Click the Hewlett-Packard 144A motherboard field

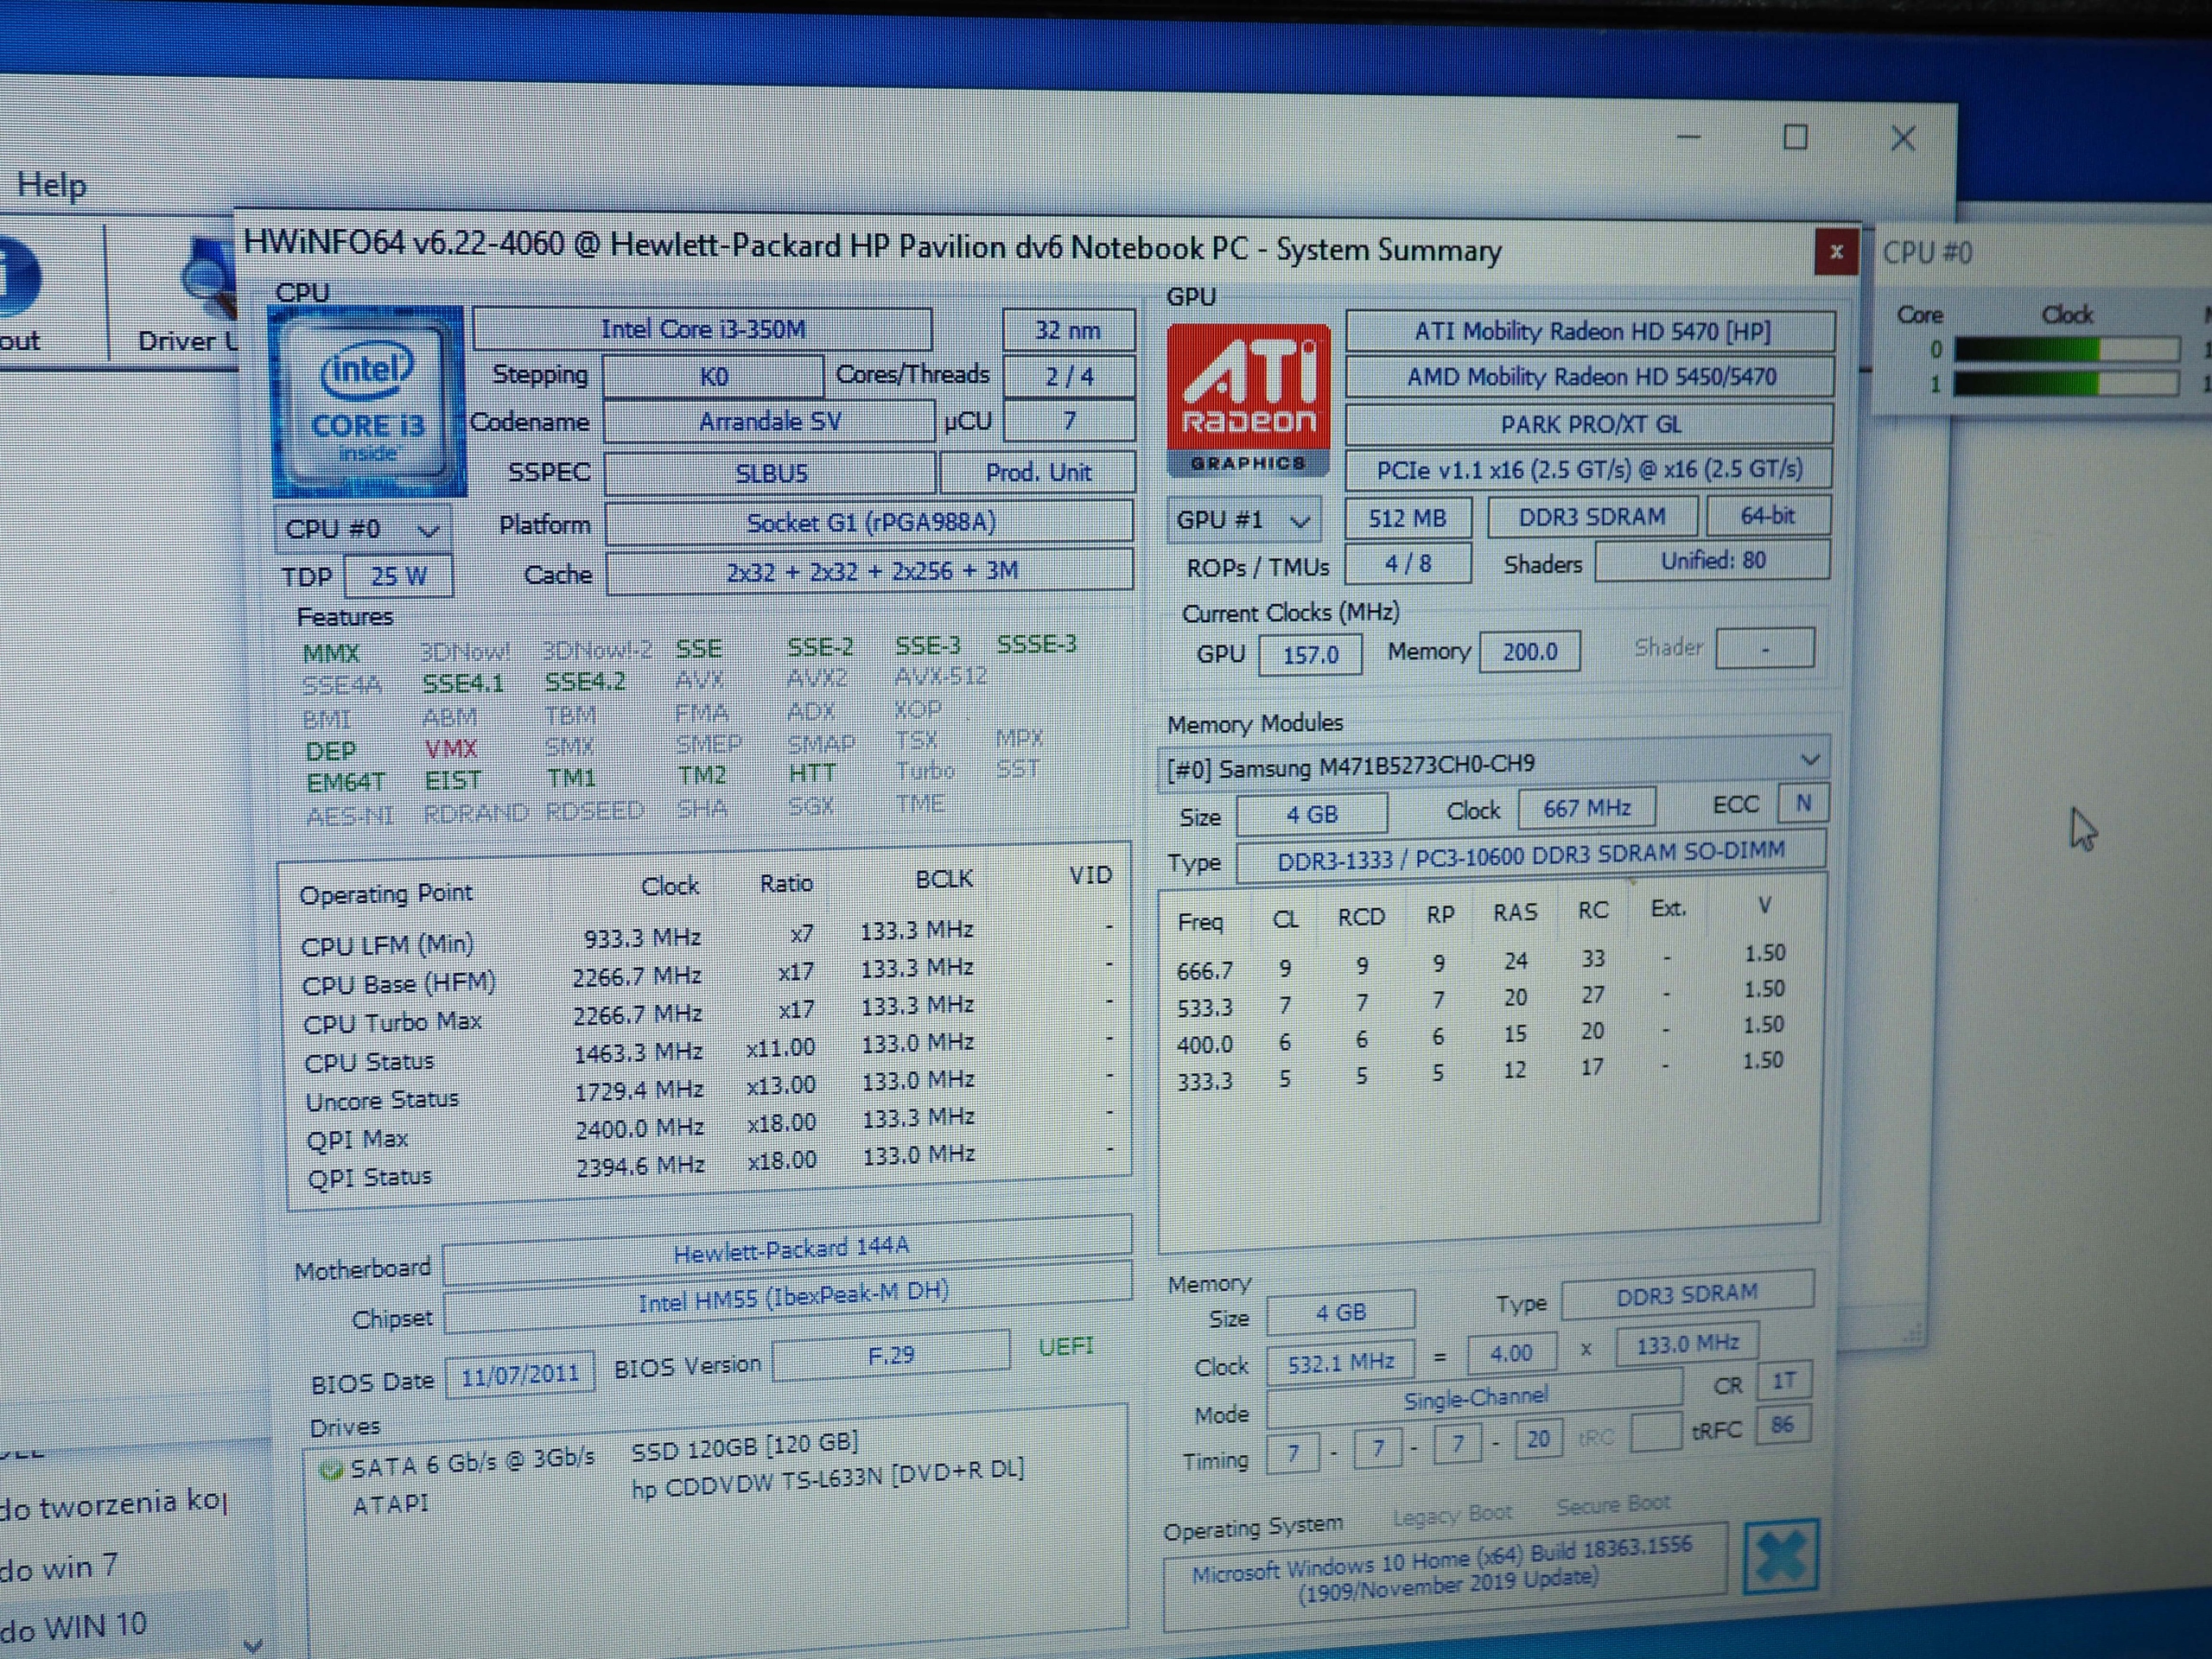coord(788,1250)
